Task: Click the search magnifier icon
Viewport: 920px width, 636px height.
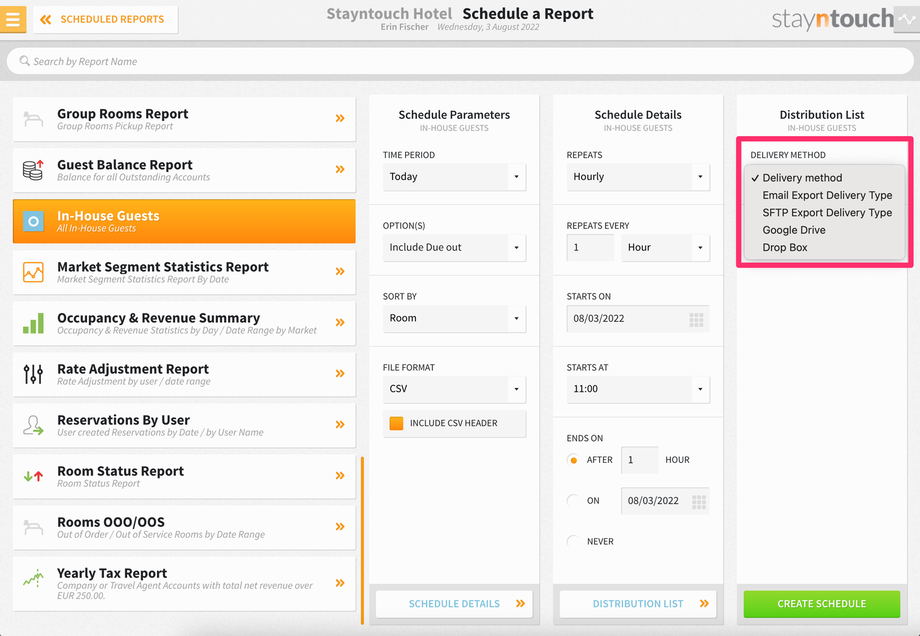Action: 24,61
